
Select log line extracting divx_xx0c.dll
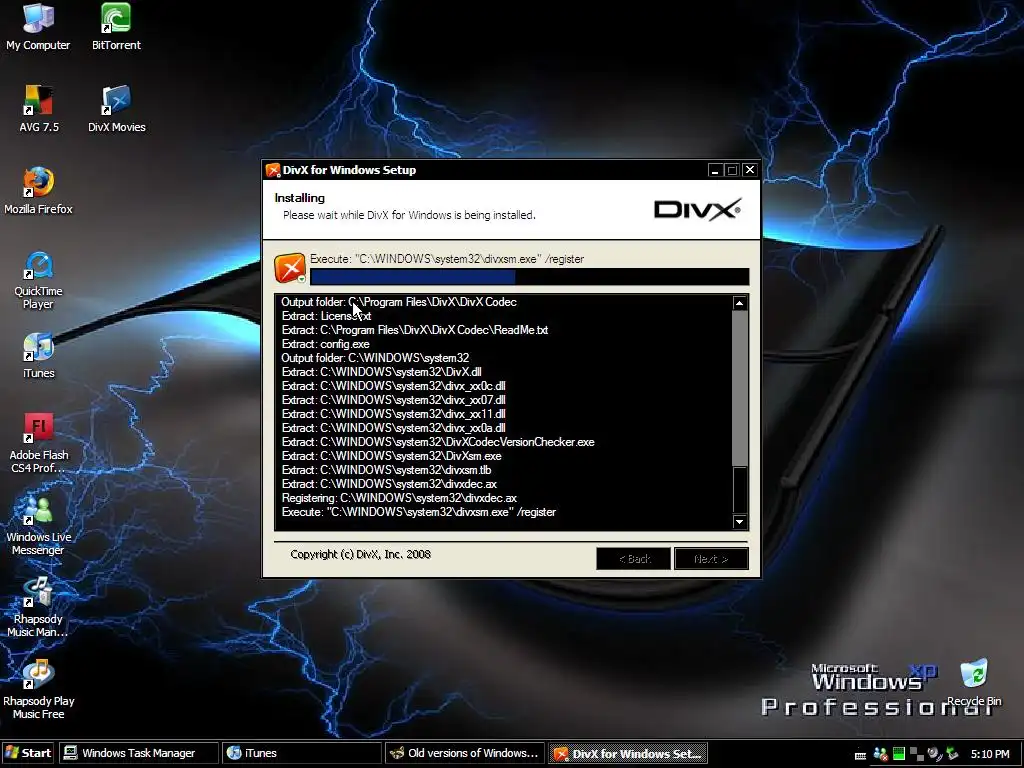click(393, 386)
